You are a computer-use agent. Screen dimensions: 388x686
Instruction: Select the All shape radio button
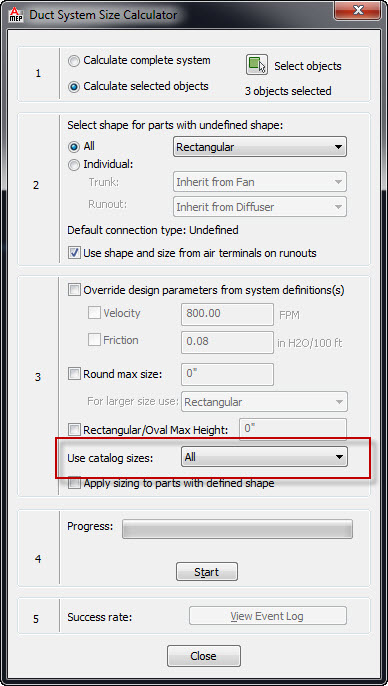[x=74, y=147]
